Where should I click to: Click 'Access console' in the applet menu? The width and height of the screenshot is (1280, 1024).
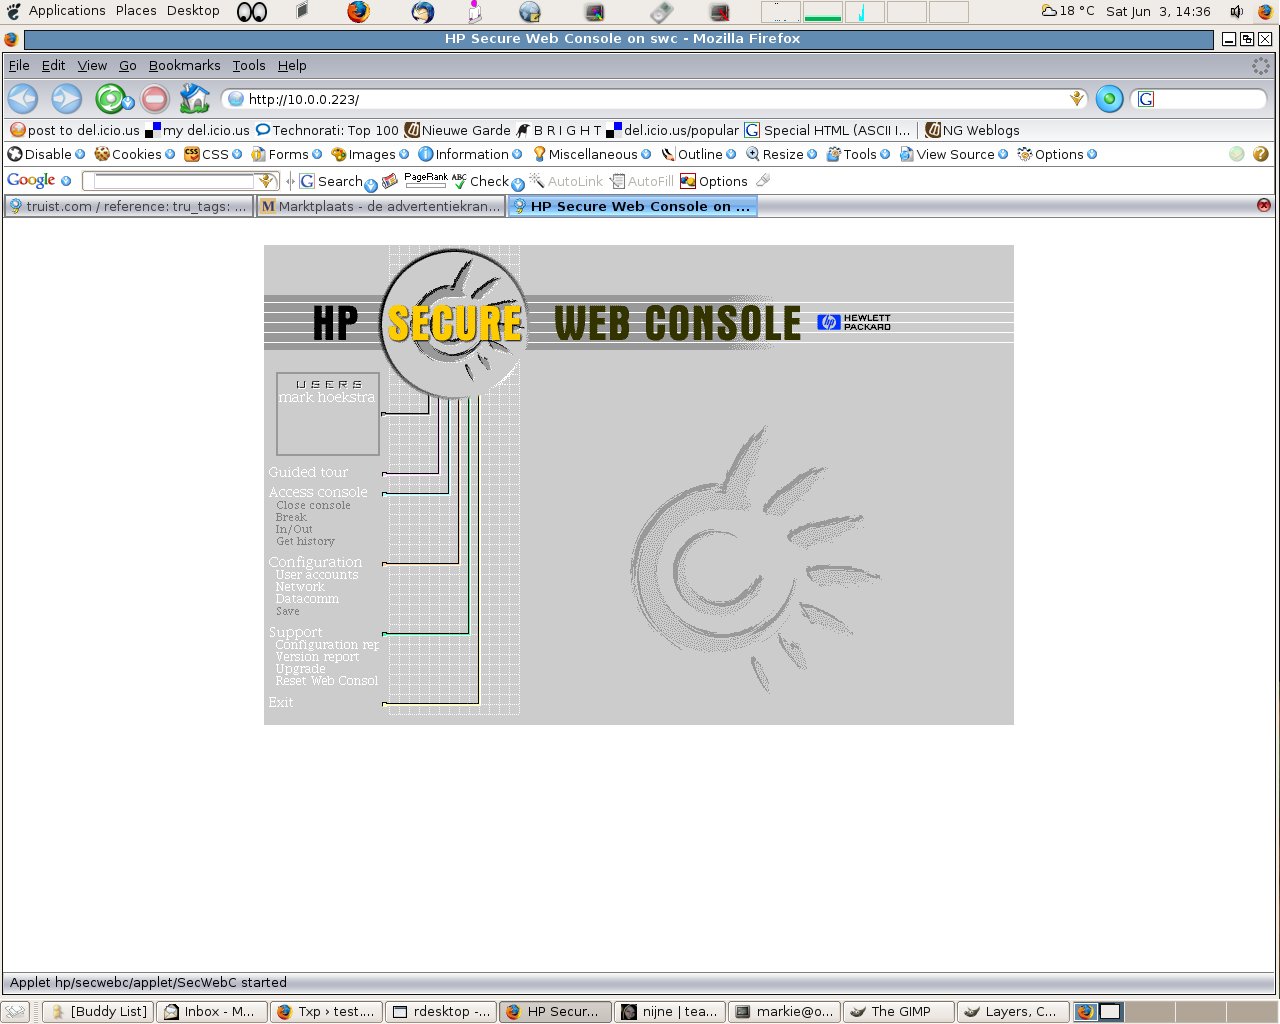318,492
